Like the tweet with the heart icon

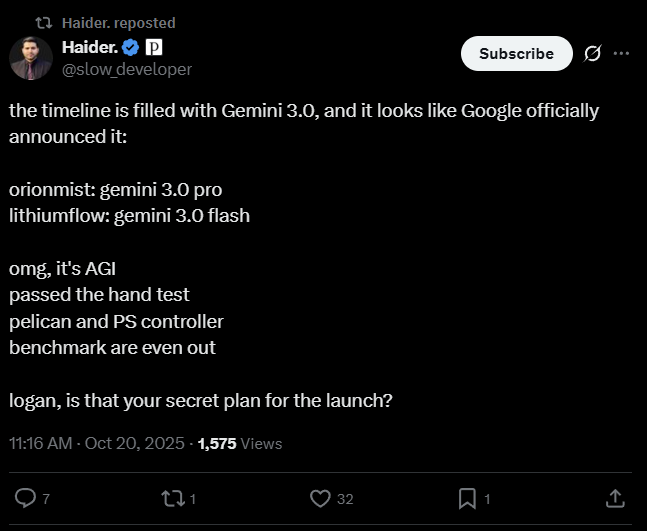(x=321, y=498)
